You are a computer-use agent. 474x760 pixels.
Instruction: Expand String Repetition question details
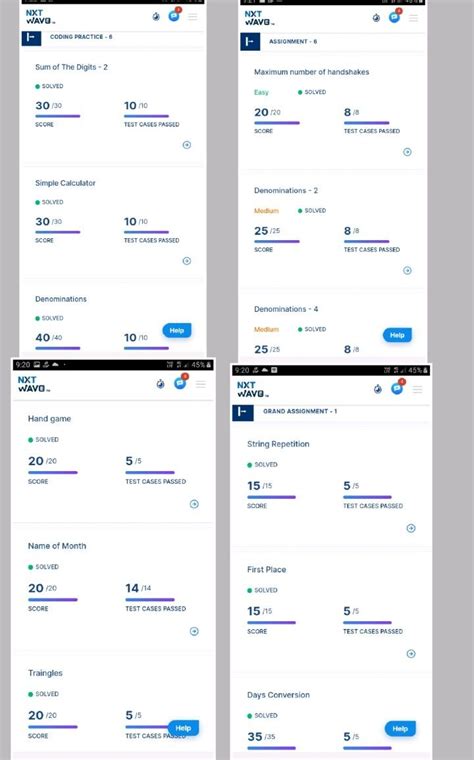411,528
